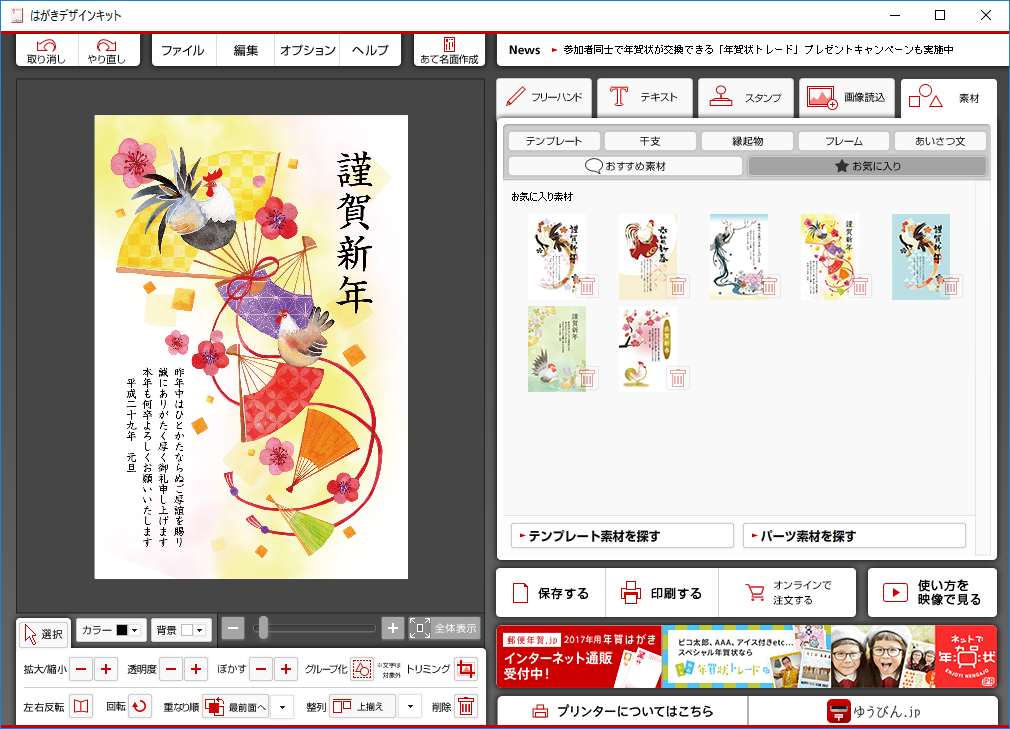Open the テキスト (text) tool
This screenshot has height=729, width=1010.
tap(645, 98)
